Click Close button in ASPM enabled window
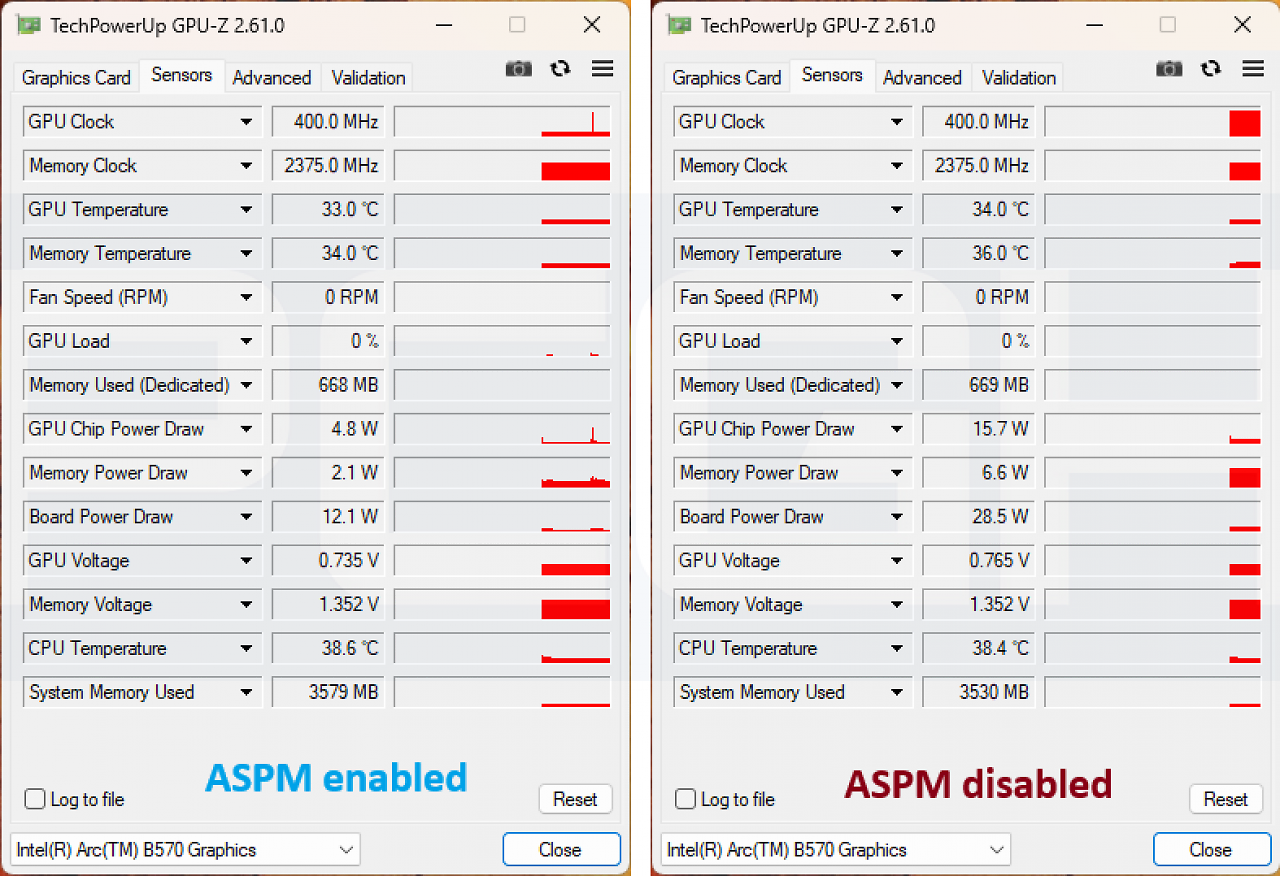Viewport: 1280px width, 876px height. tap(560, 850)
